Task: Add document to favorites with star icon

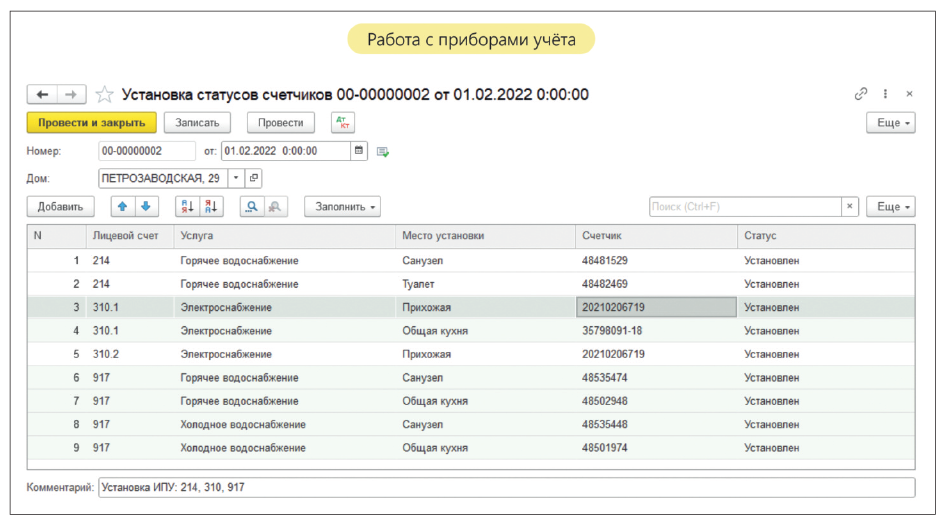Action: [104, 94]
